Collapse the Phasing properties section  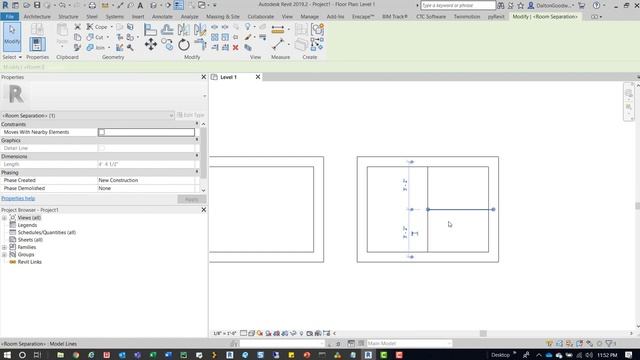pyautogui.click(x=197, y=172)
